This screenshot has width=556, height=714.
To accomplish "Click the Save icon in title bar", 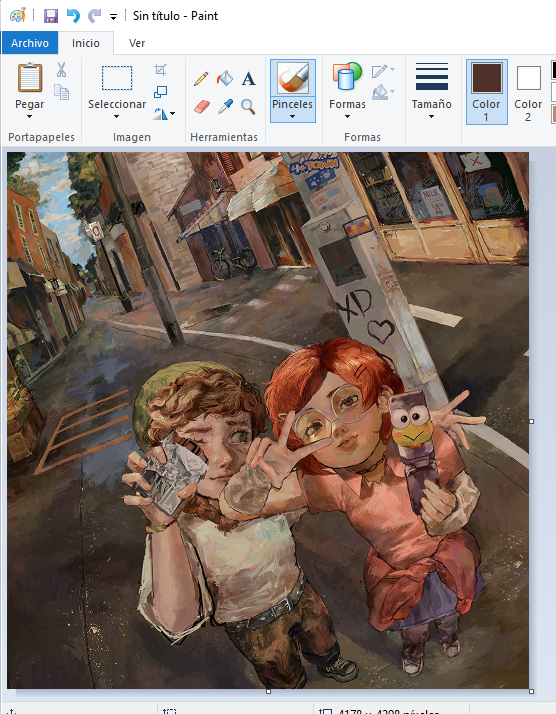I will click(51, 16).
